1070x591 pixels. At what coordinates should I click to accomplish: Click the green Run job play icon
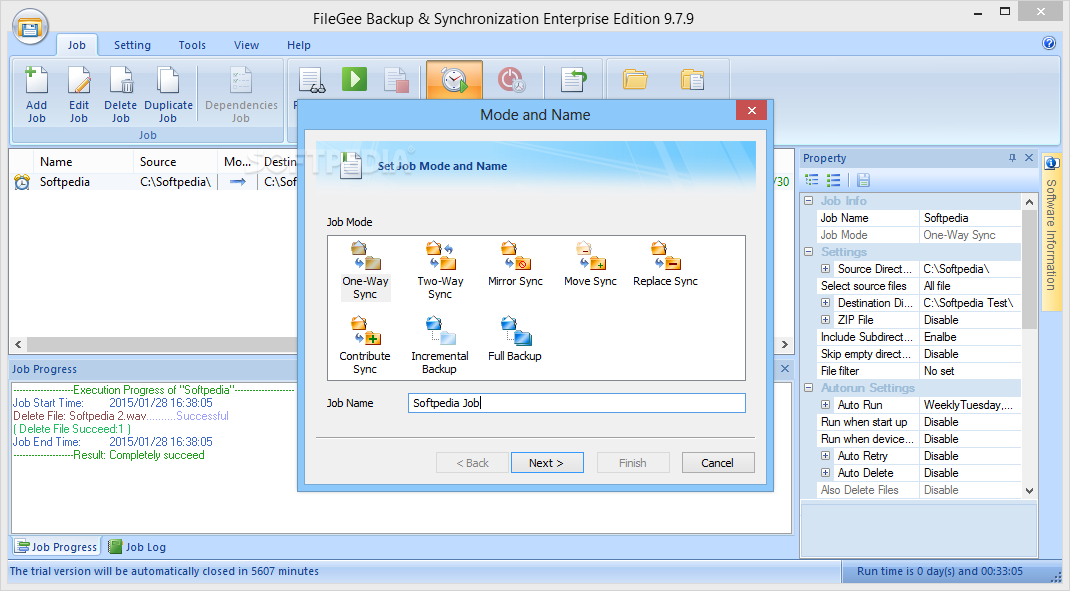(x=354, y=79)
